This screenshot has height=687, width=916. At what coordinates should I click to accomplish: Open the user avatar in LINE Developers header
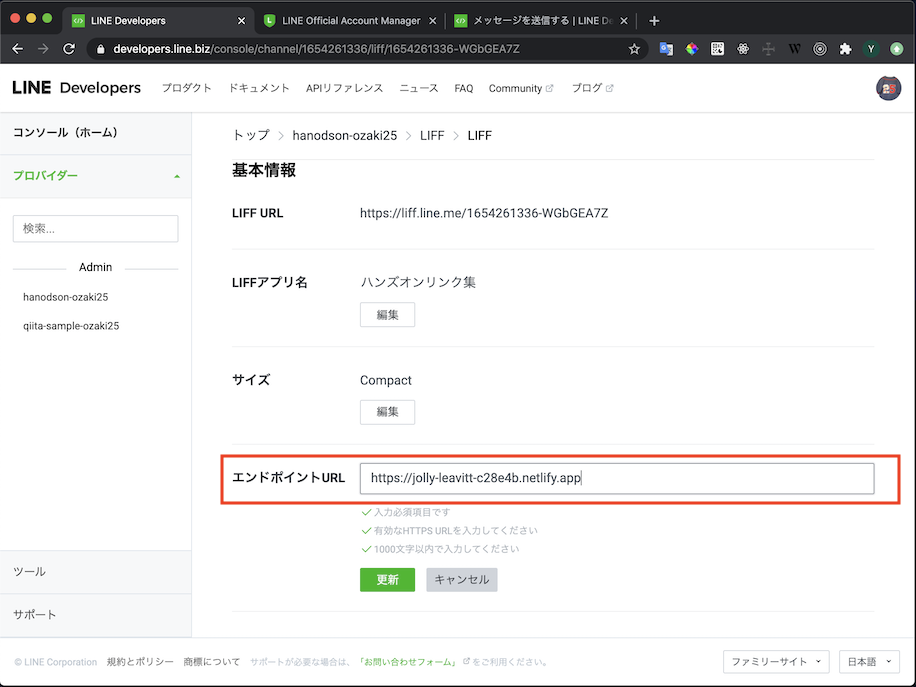coord(888,88)
